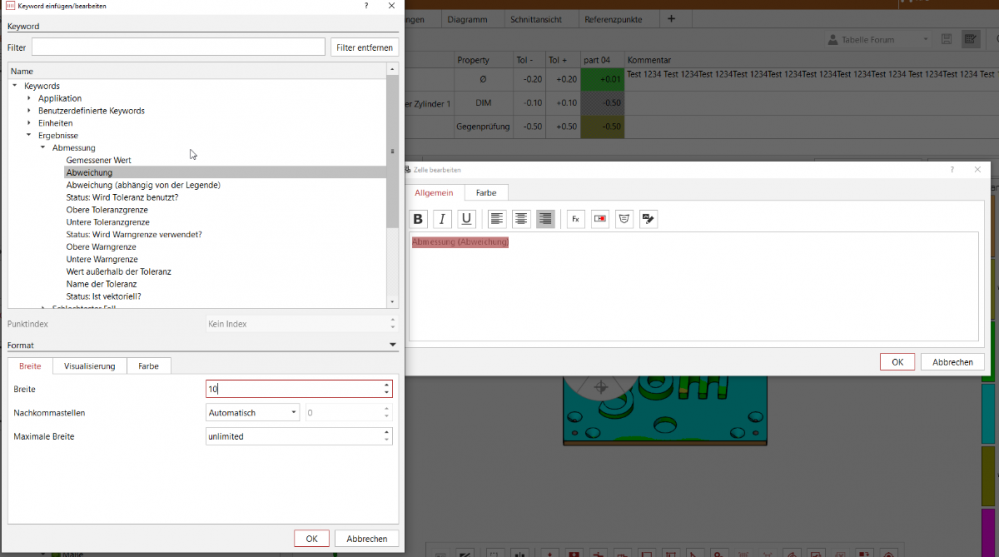Screen dimensions: 999x557
Task: Center-align the cell text
Action: (x=521, y=219)
